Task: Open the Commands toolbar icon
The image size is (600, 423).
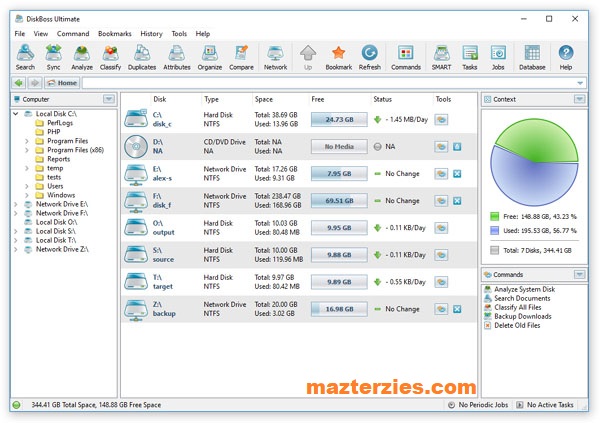Action: point(406,57)
